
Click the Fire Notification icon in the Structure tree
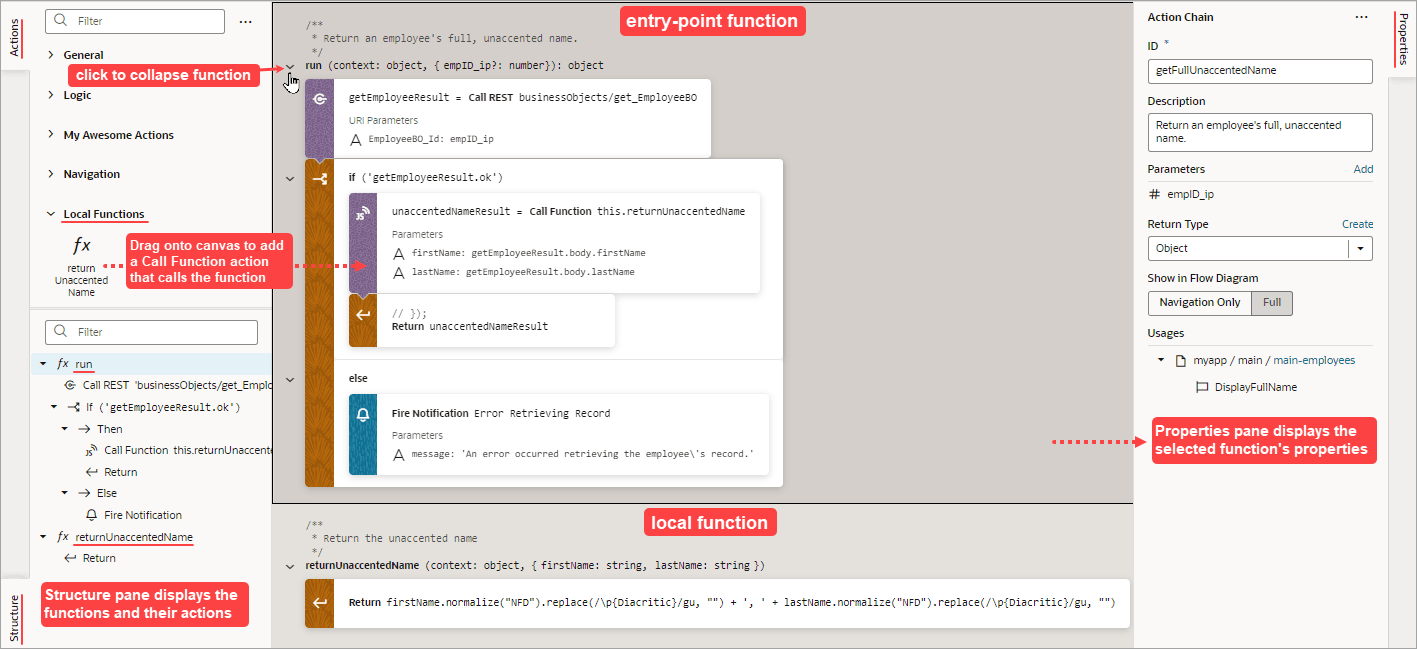tap(91, 514)
